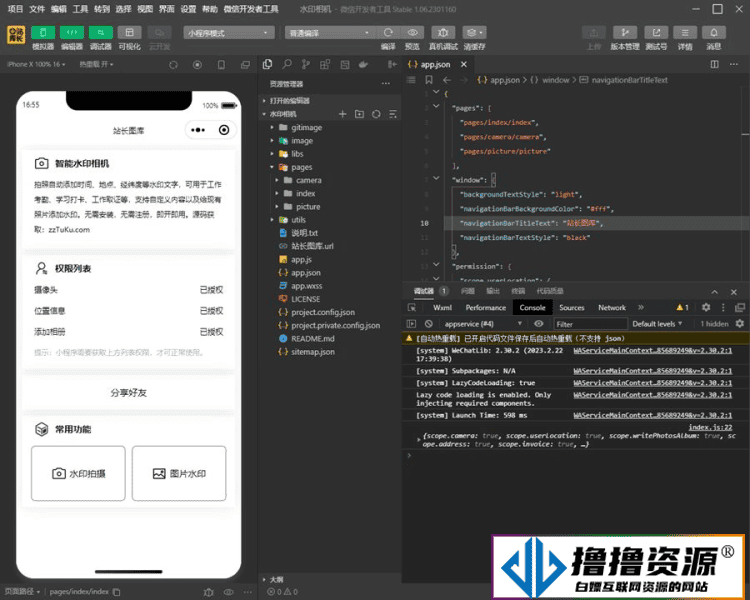
Task: Open the 设置 menu
Action: pyautogui.click(x=188, y=9)
